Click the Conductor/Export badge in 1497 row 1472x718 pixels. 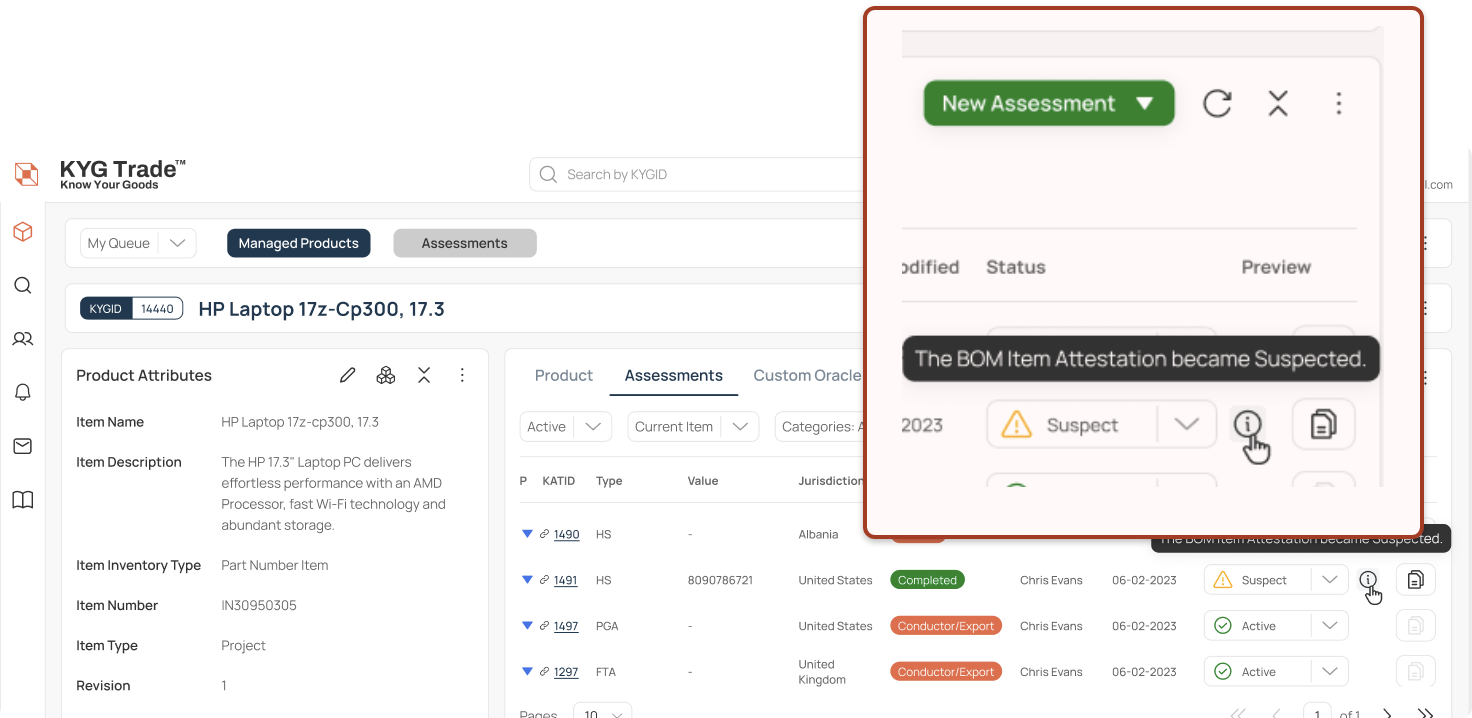tap(946, 626)
